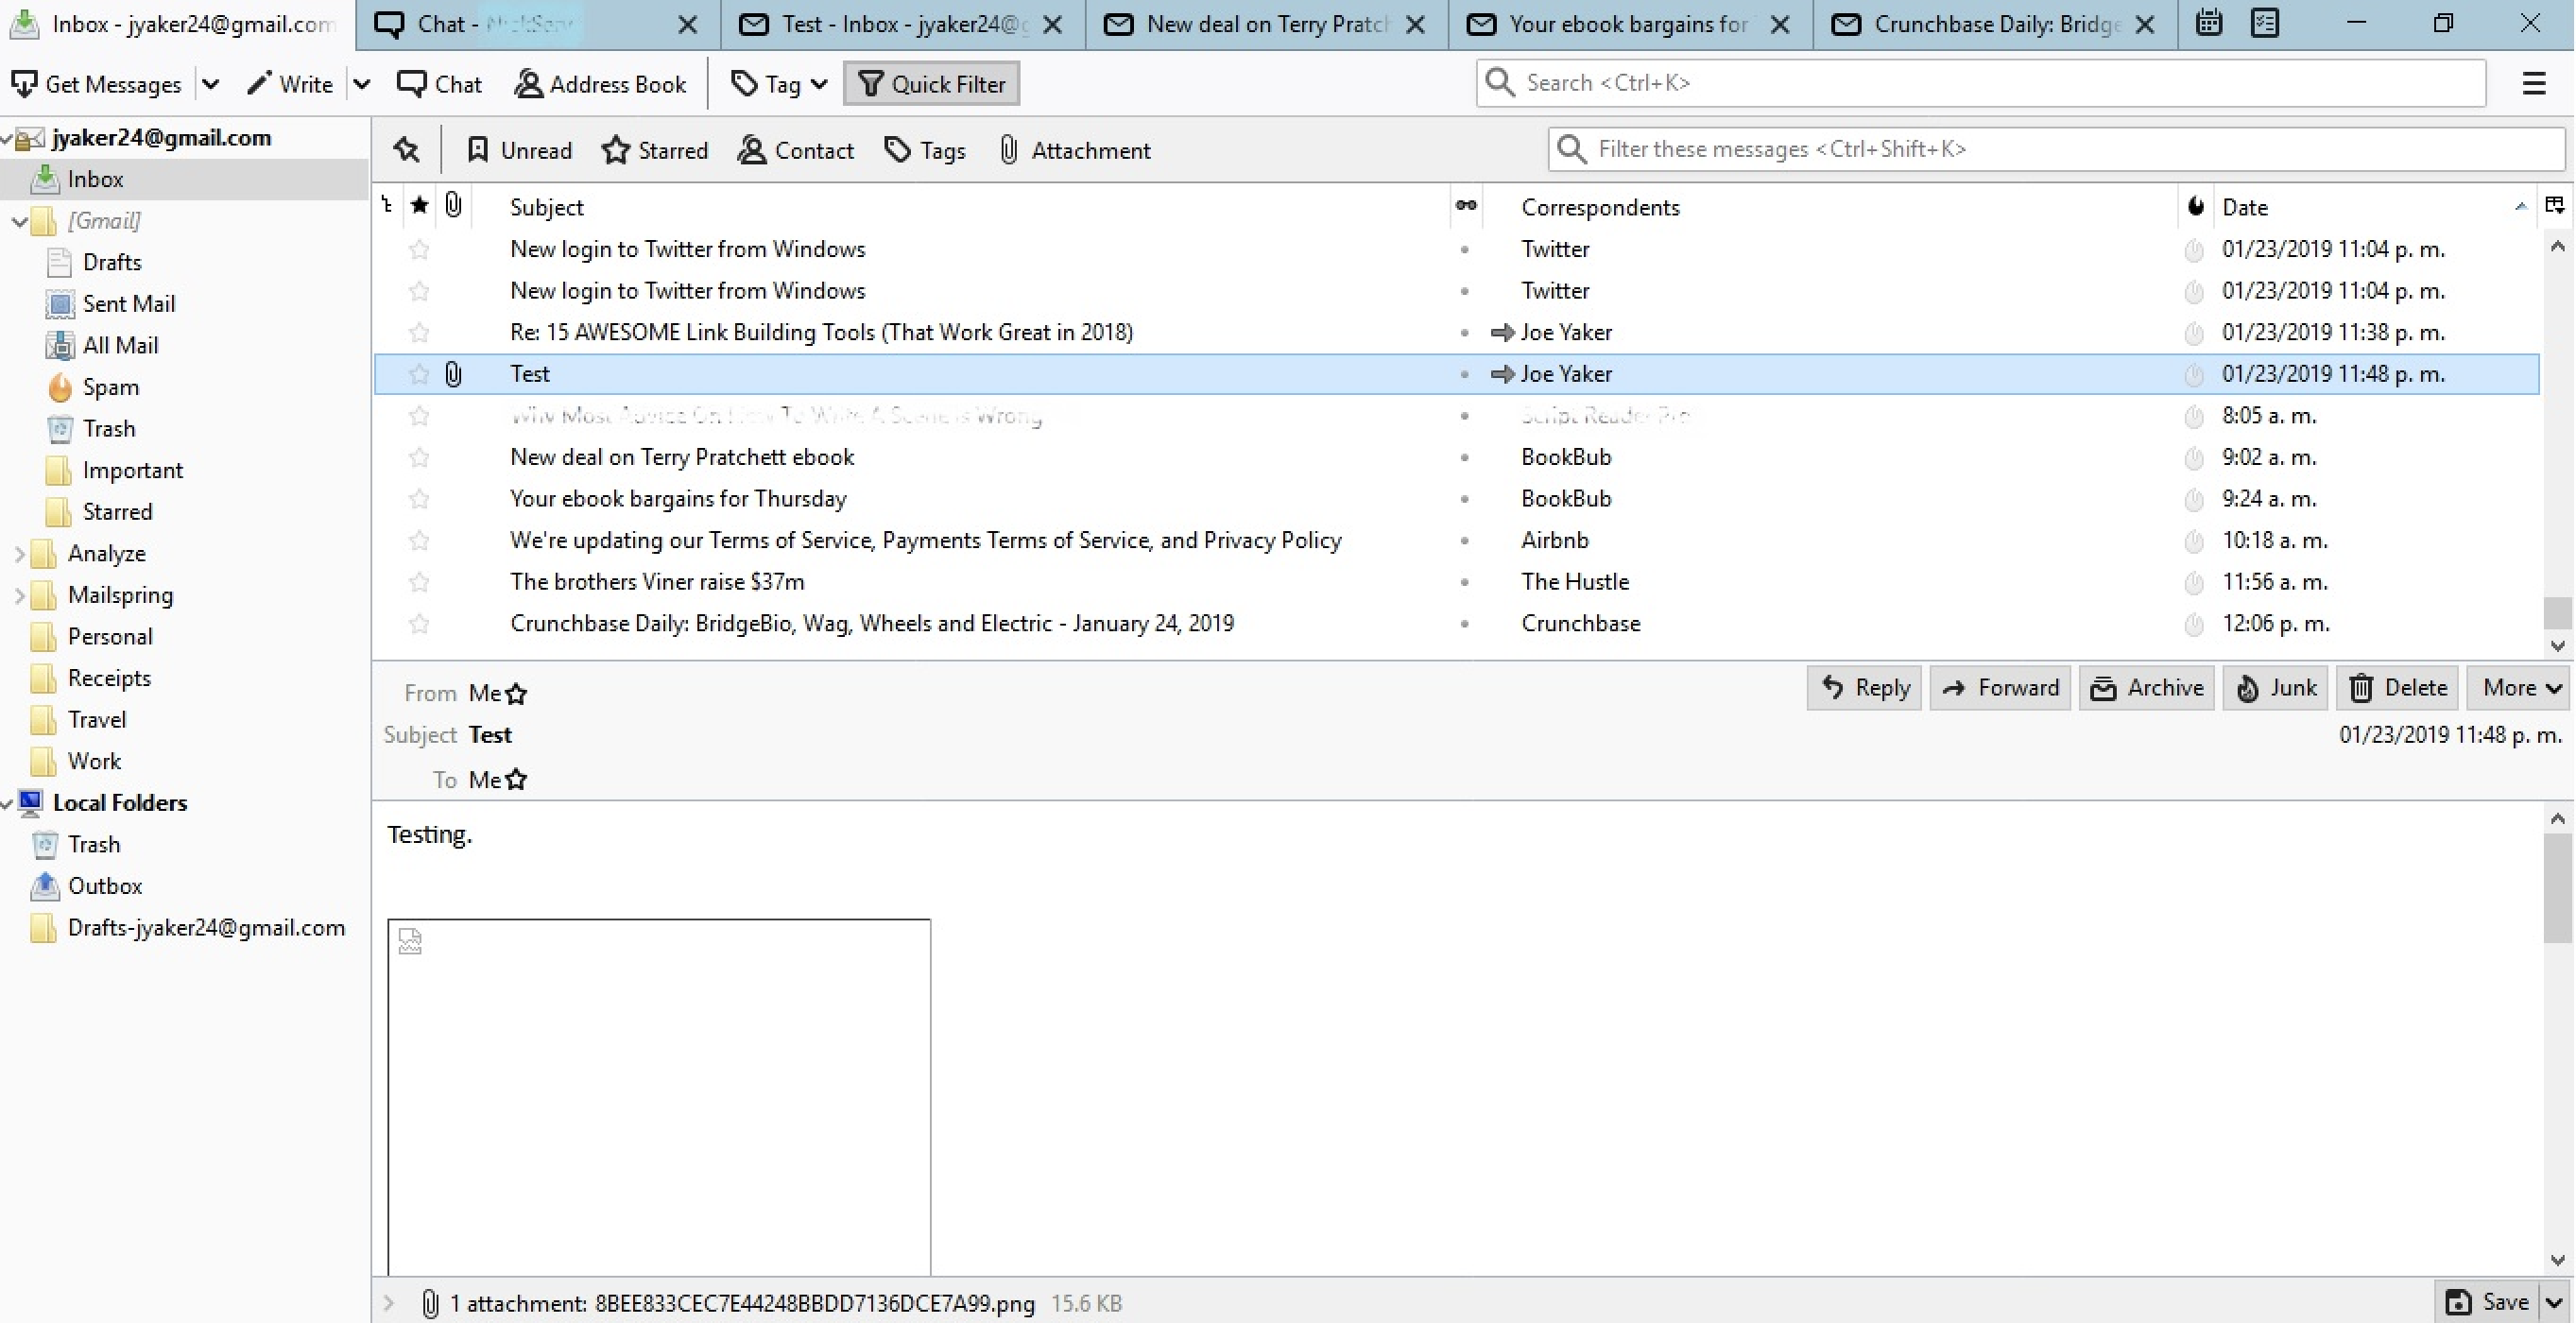Expand the More dropdown in email actions
Viewport: 2576px width, 1323px height.
click(2522, 689)
